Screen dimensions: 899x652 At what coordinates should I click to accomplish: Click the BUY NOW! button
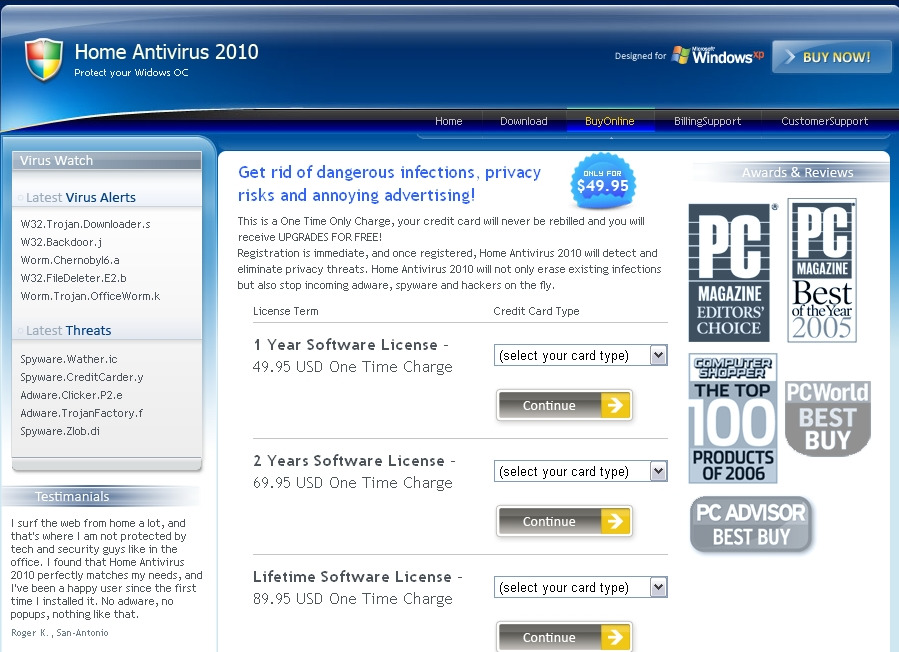831,57
